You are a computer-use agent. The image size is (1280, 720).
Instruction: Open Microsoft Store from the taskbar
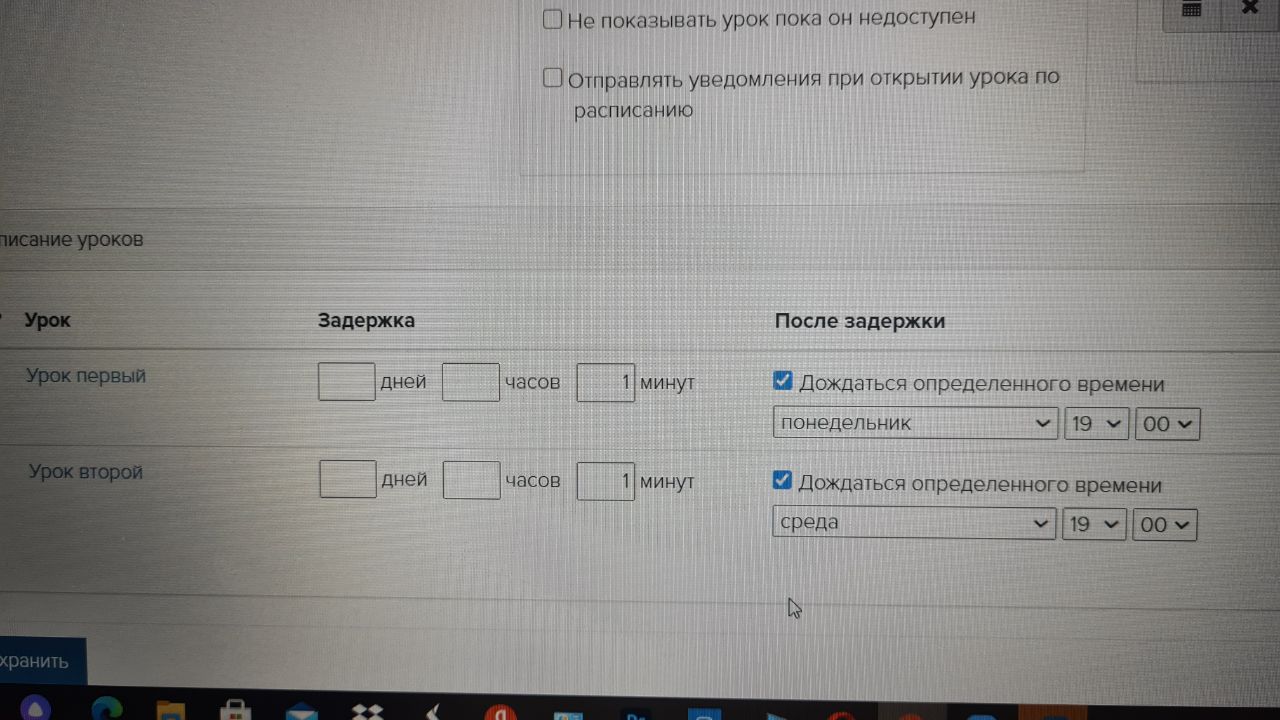(235, 710)
